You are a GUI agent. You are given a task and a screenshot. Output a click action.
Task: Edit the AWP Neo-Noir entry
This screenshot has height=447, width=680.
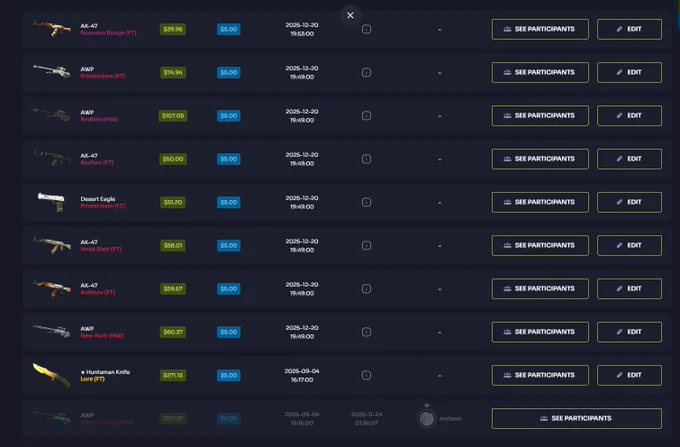(x=629, y=332)
